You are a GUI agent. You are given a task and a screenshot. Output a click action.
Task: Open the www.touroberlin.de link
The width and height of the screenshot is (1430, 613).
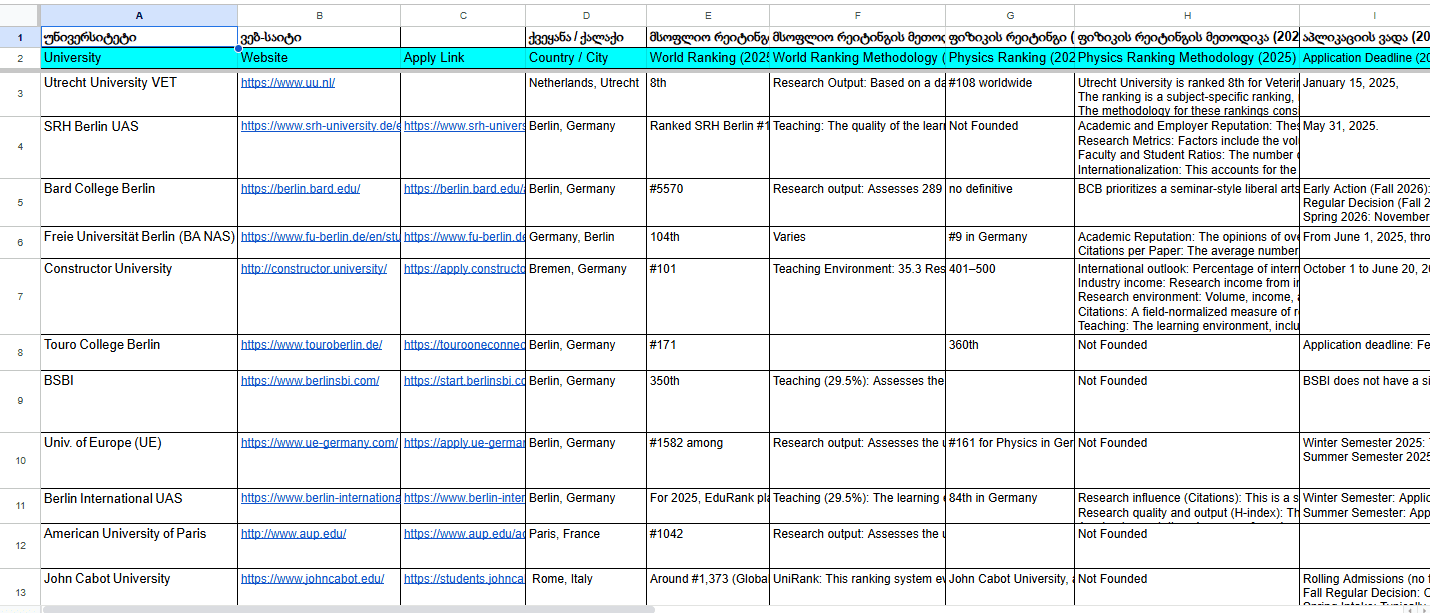pos(311,345)
